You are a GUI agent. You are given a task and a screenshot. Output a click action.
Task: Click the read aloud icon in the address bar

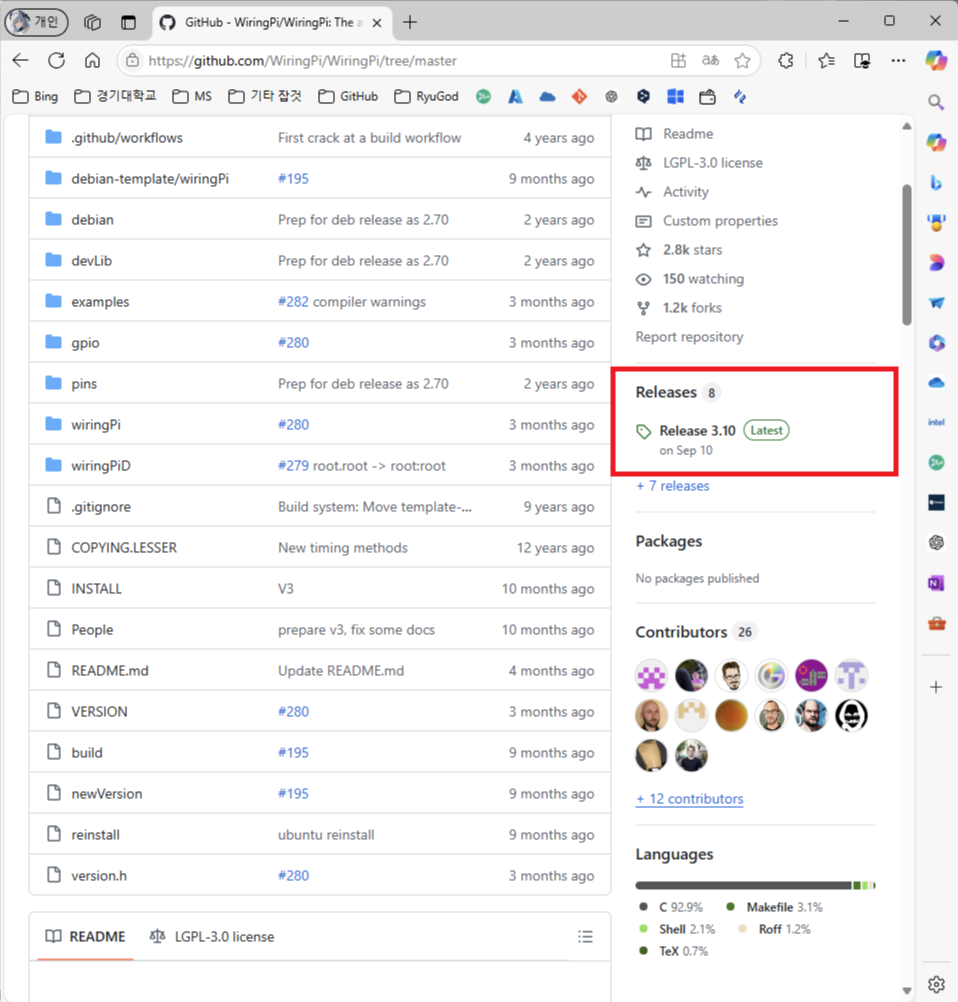pyautogui.click(x=710, y=61)
